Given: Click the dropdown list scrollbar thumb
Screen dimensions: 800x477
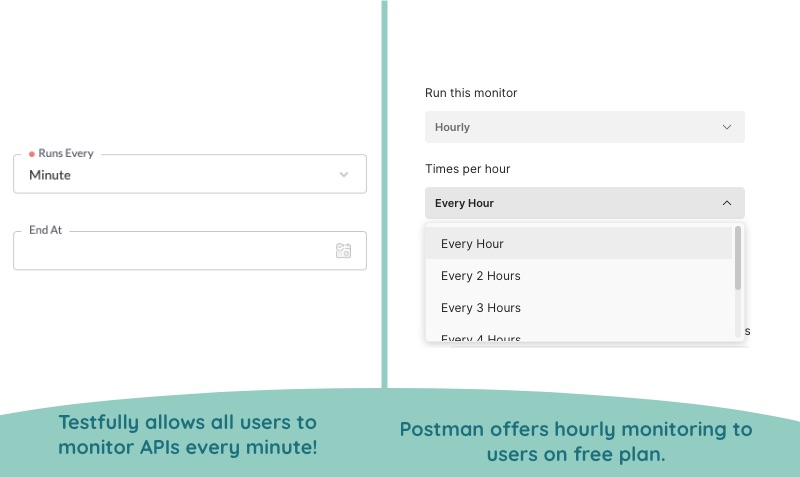Looking at the screenshot, I should [737, 258].
